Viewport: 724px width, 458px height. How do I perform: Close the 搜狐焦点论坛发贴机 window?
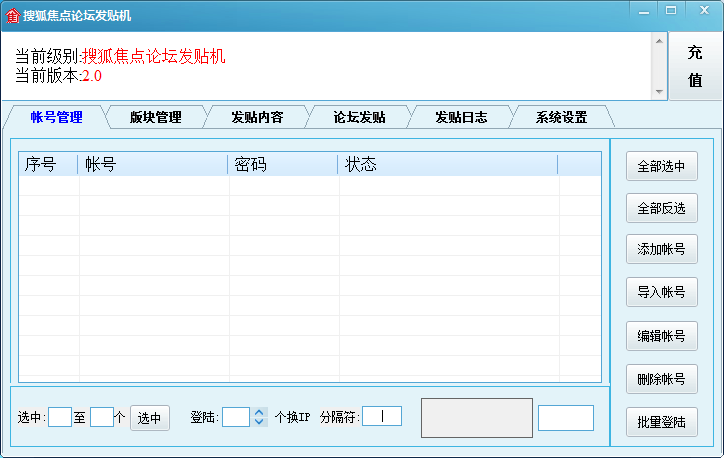pos(704,11)
